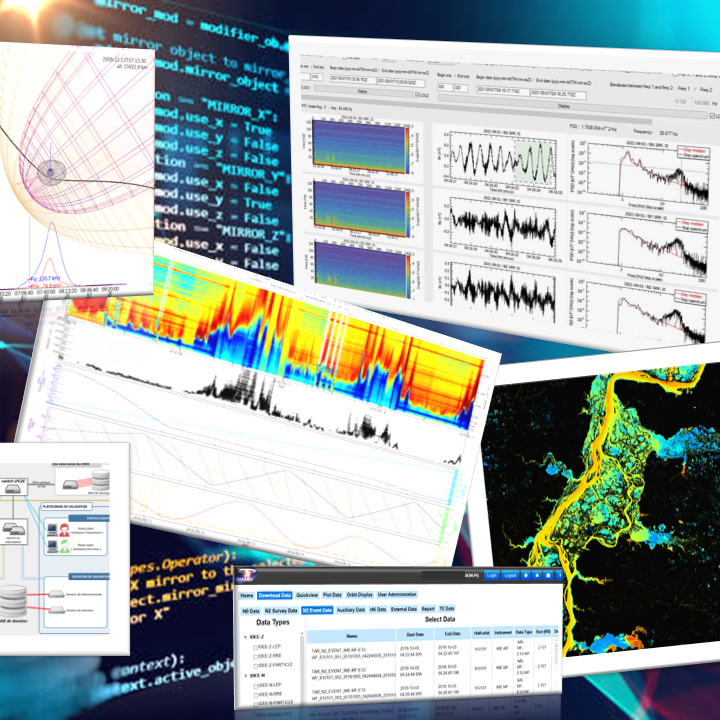Click the top PSD spectrum plot with Day median legend
The height and width of the screenshot is (720, 720).
(x=649, y=173)
